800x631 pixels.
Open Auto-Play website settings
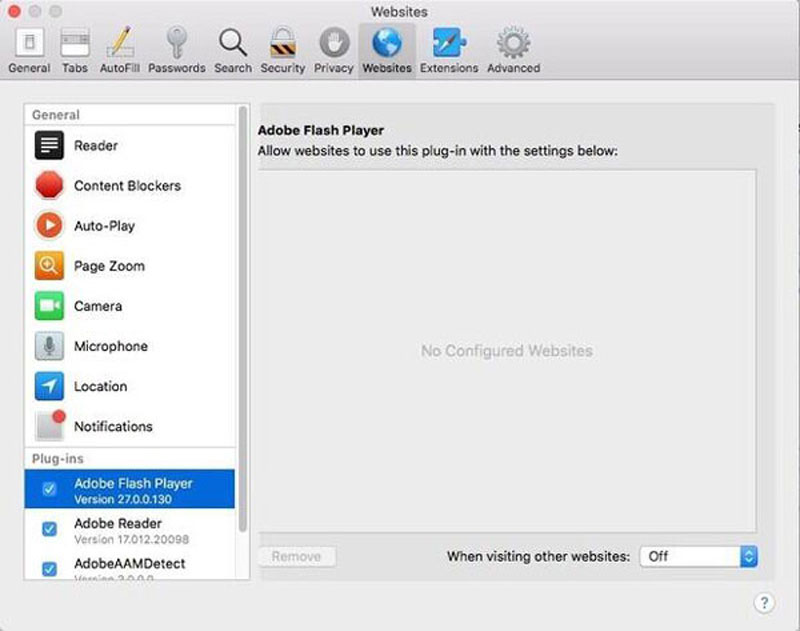(104, 226)
